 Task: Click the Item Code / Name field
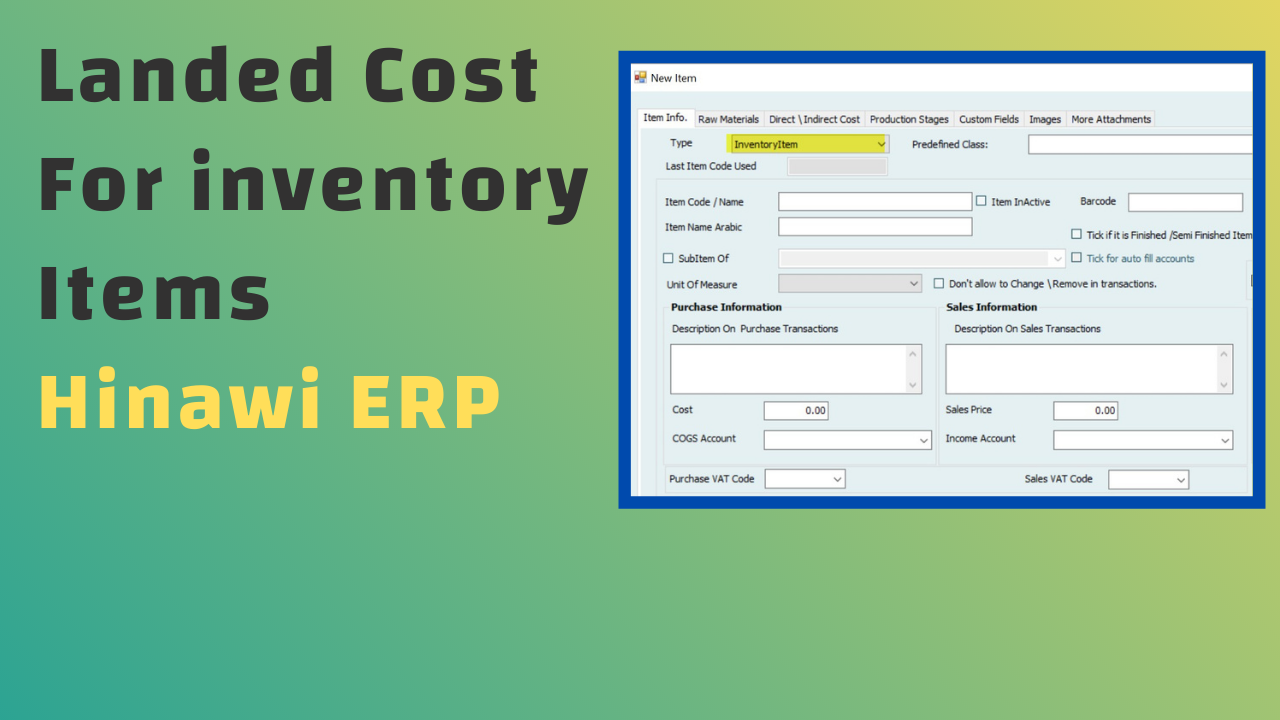875,202
